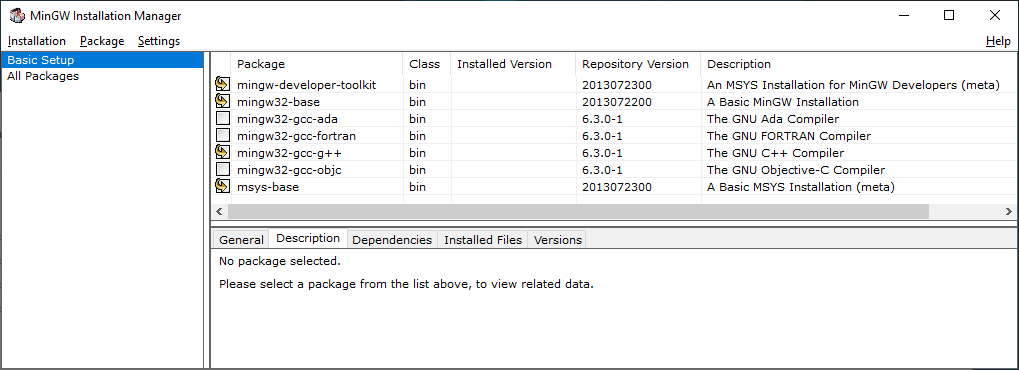
Task: Open the Settings menu
Action: (x=159, y=41)
